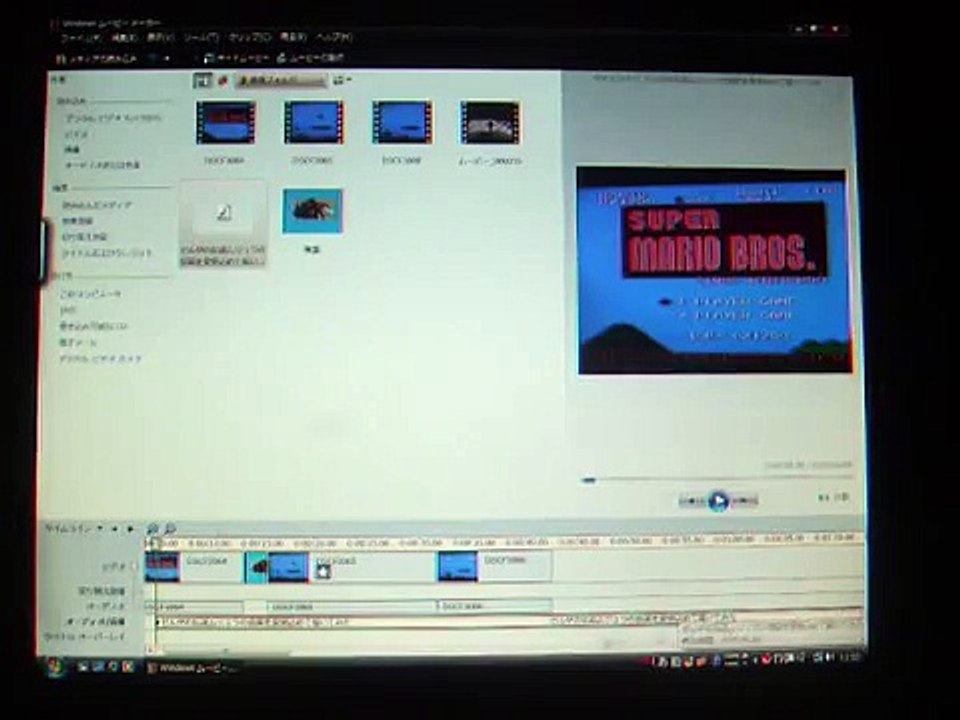Publish to Digital Video Camera link
This screenshot has height=720, width=960.
(100, 359)
